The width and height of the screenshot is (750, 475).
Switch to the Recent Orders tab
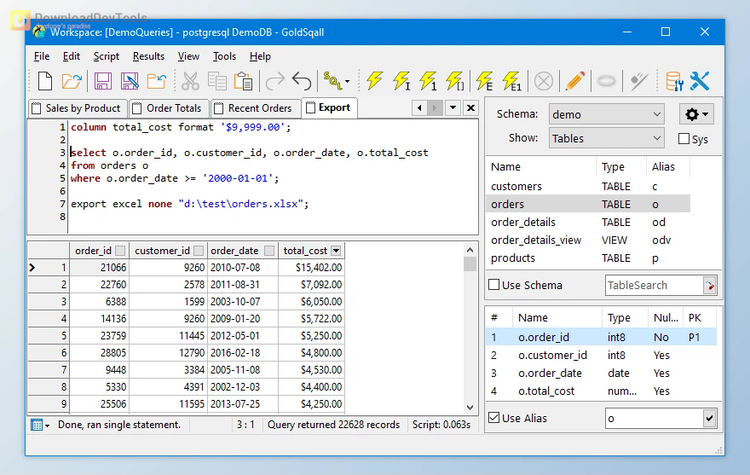pyautogui.click(x=255, y=109)
